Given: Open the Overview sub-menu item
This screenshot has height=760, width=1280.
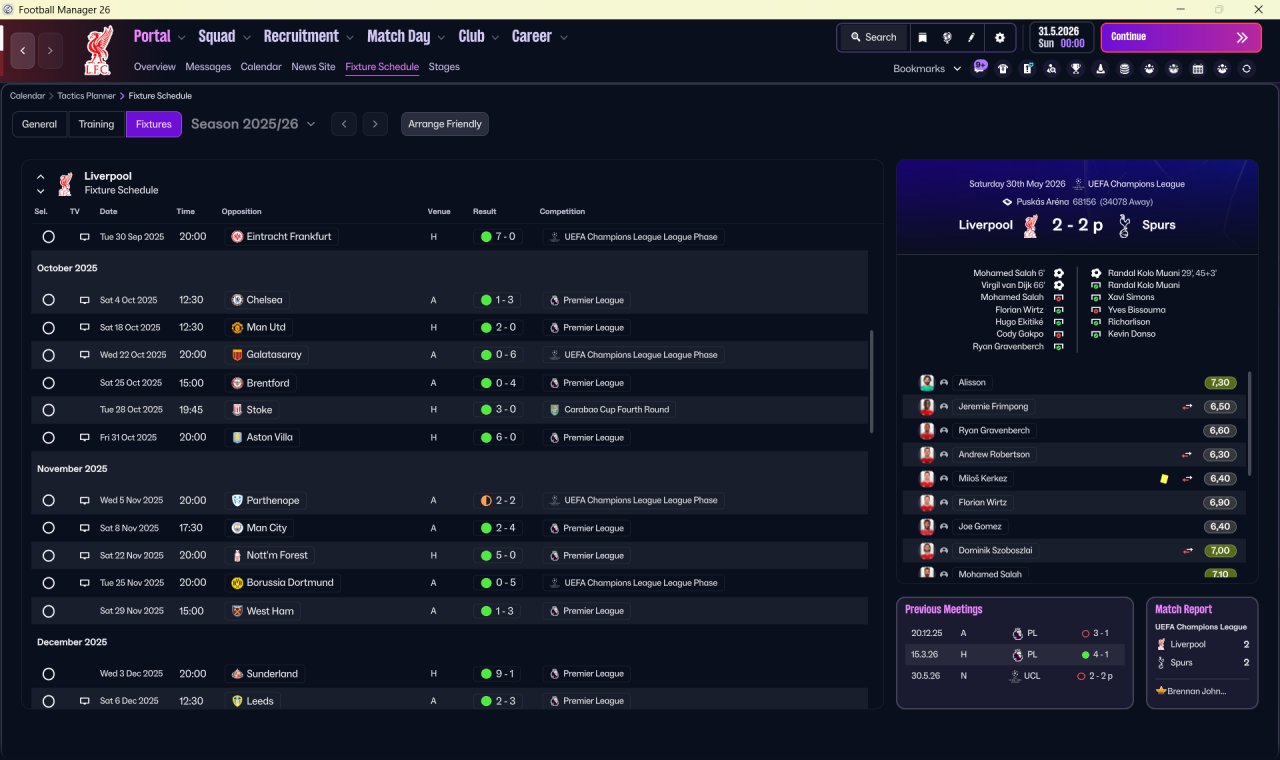Looking at the screenshot, I should pos(155,67).
